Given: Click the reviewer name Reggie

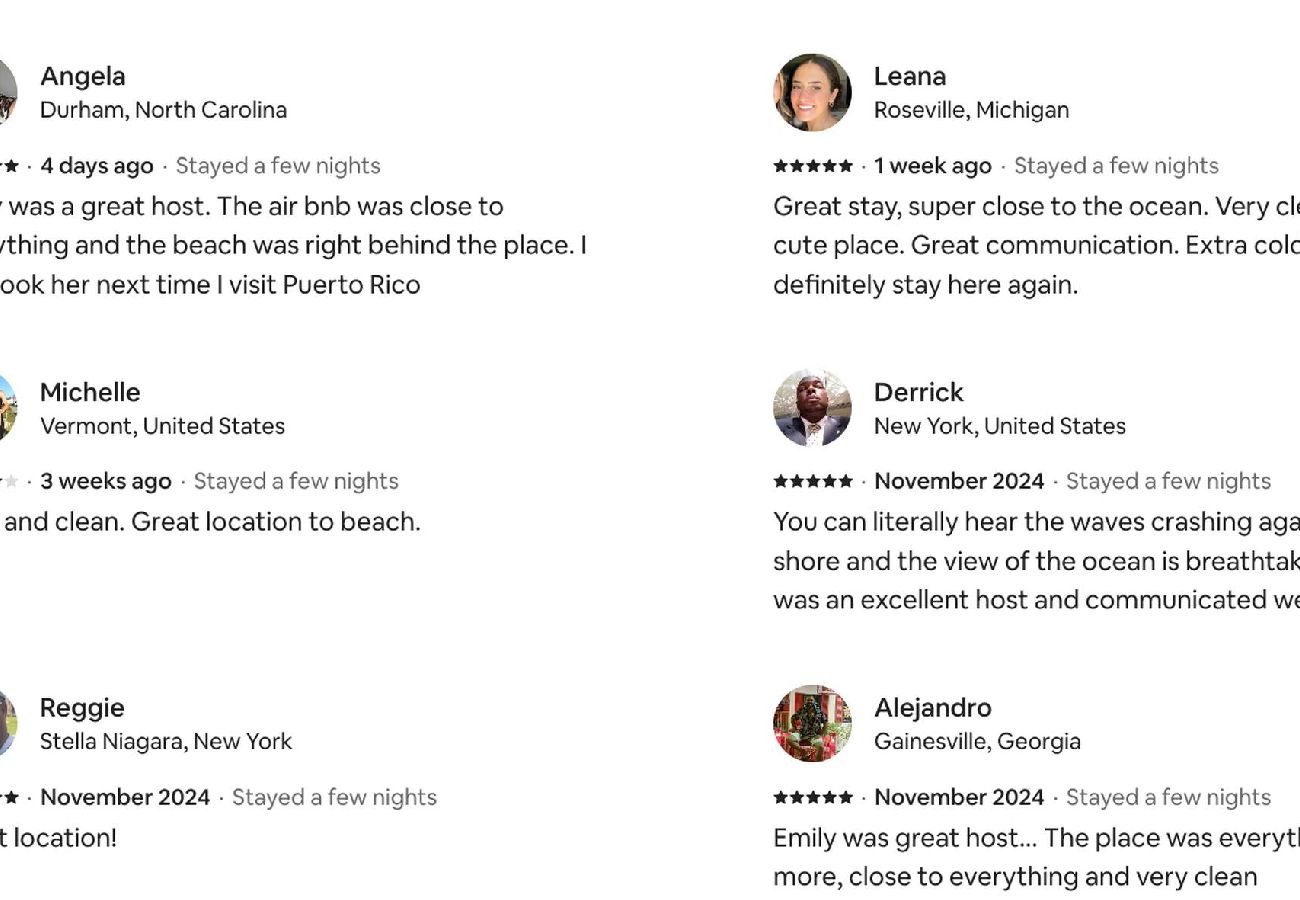Looking at the screenshot, I should point(82,708).
